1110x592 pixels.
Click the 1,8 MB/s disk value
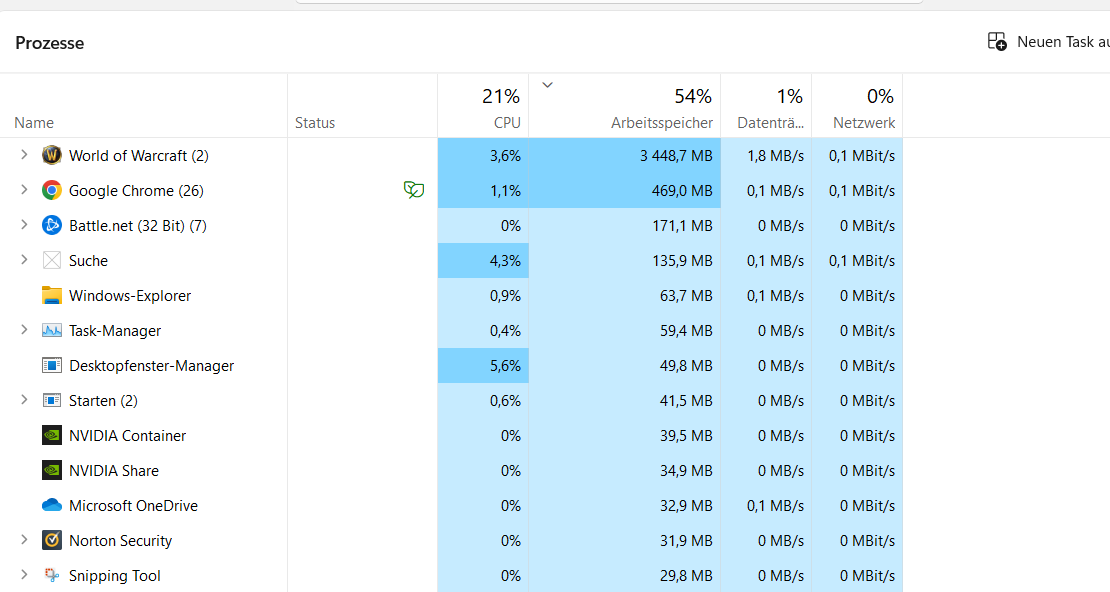[x=776, y=155]
